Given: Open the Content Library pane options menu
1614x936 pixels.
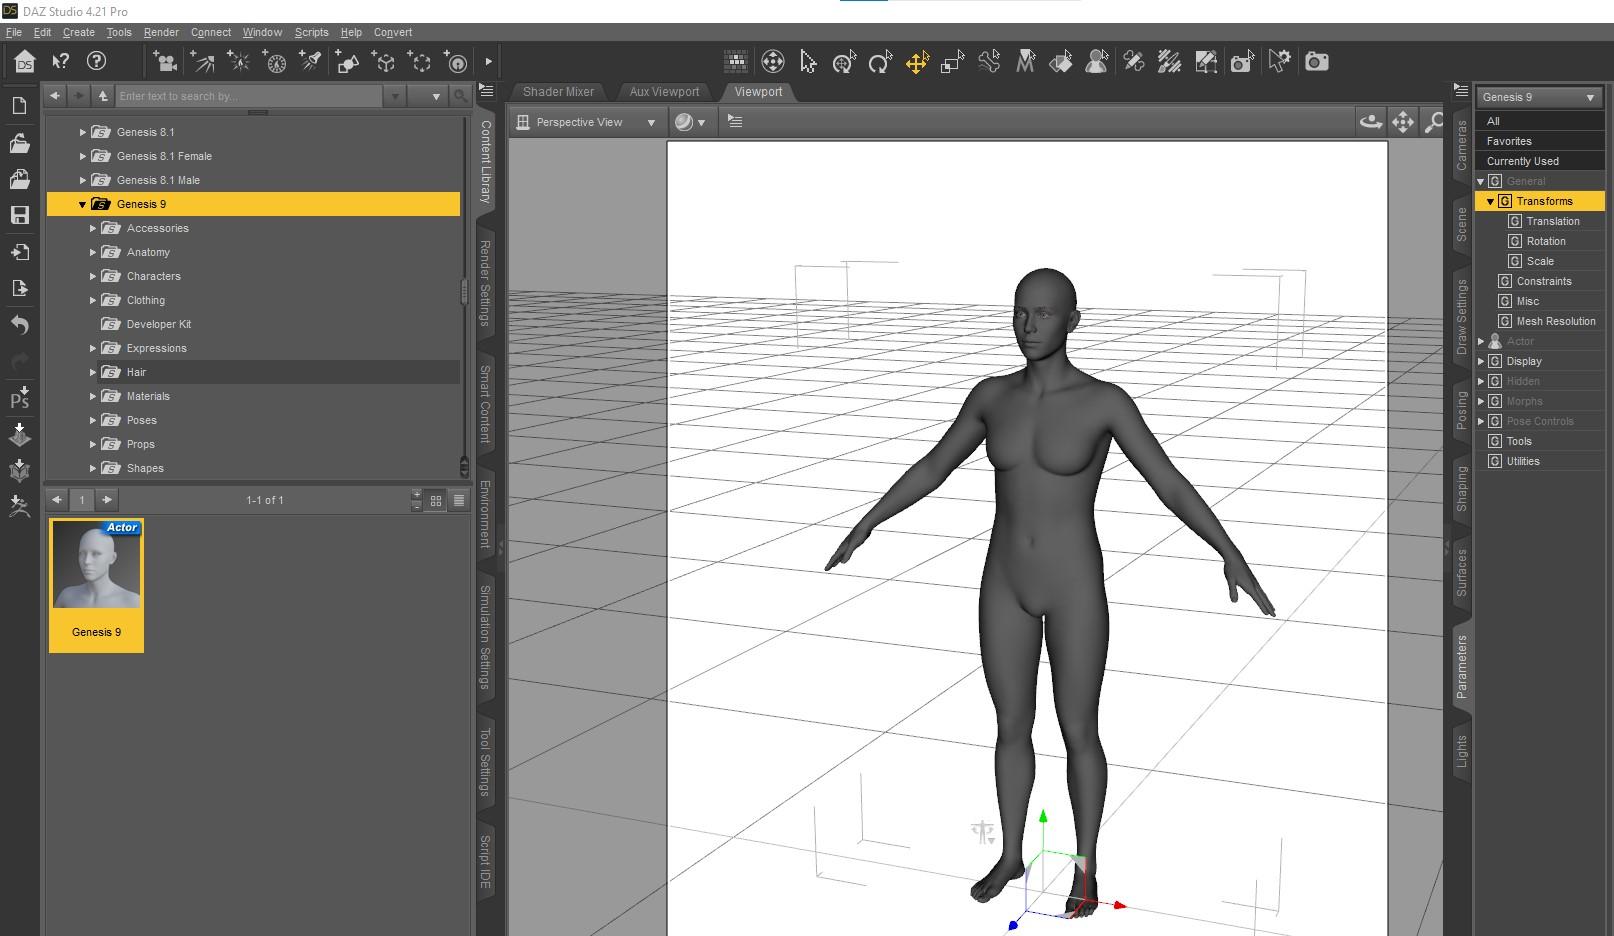Looking at the screenshot, I should (x=486, y=90).
